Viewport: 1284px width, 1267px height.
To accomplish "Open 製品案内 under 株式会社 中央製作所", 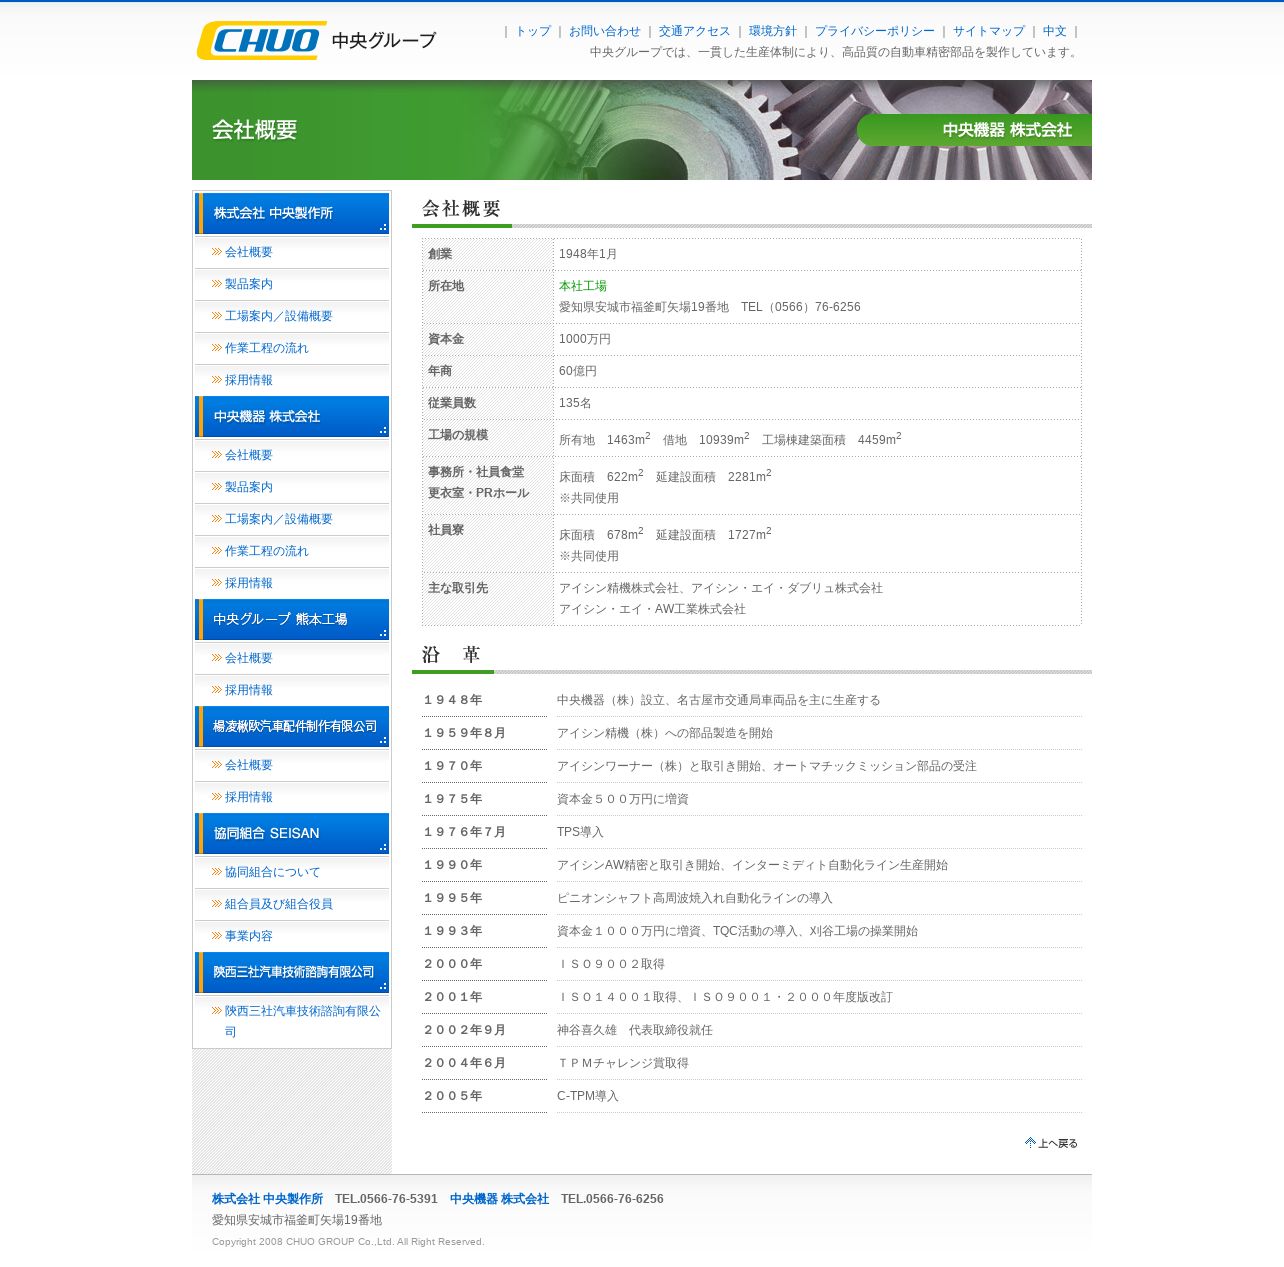I will 248,284.
